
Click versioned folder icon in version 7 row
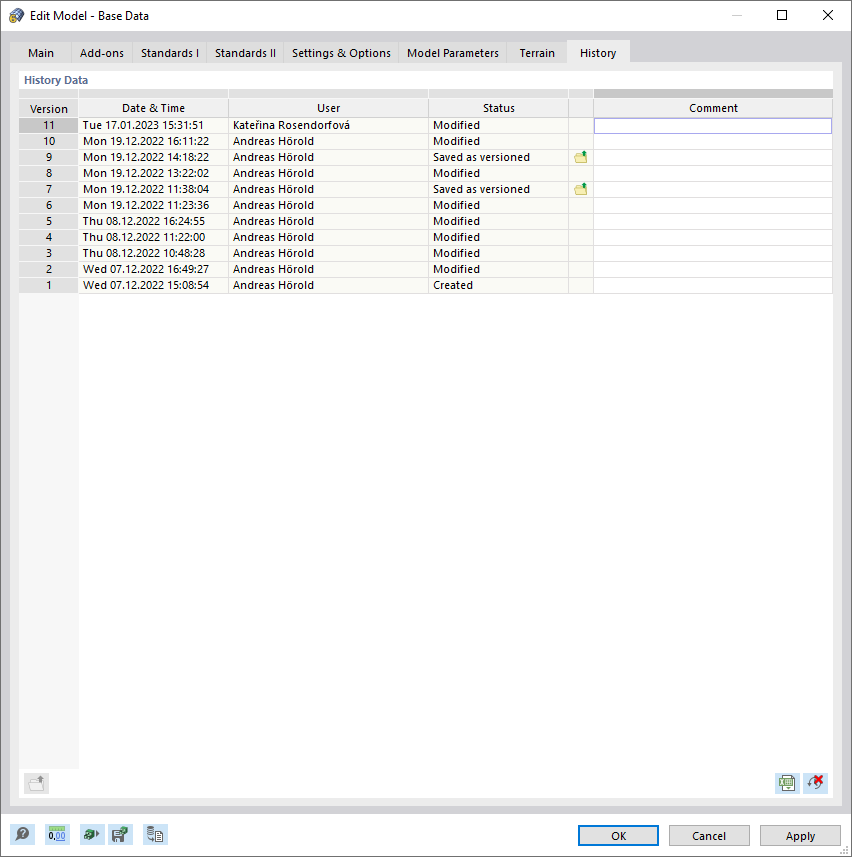click(580, 189)
